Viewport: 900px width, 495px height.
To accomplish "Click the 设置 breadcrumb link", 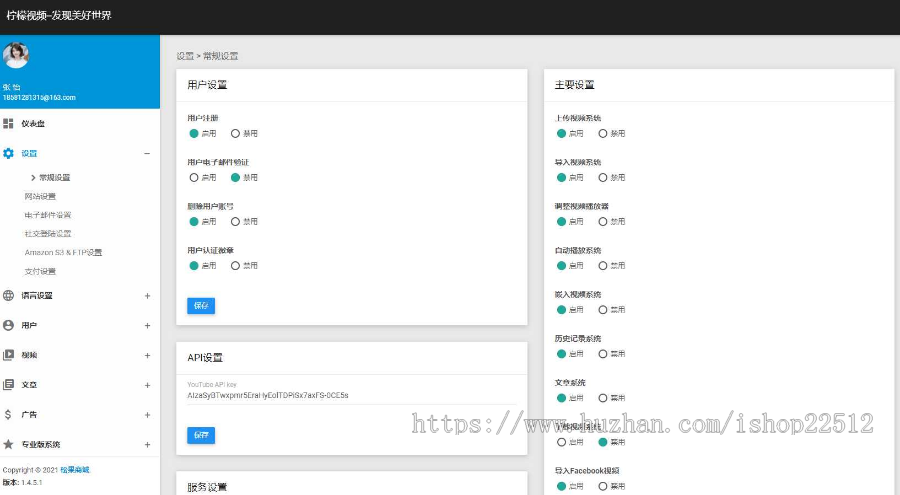I will [185, 56].
